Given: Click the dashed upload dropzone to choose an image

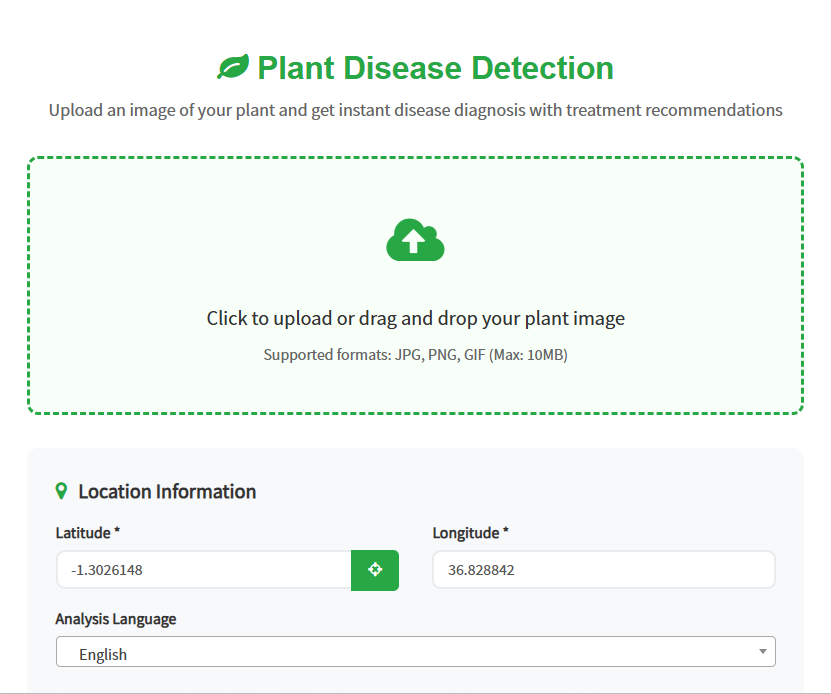Looking at the screenshot, I should pyautogui.click(x=415, y=285).
